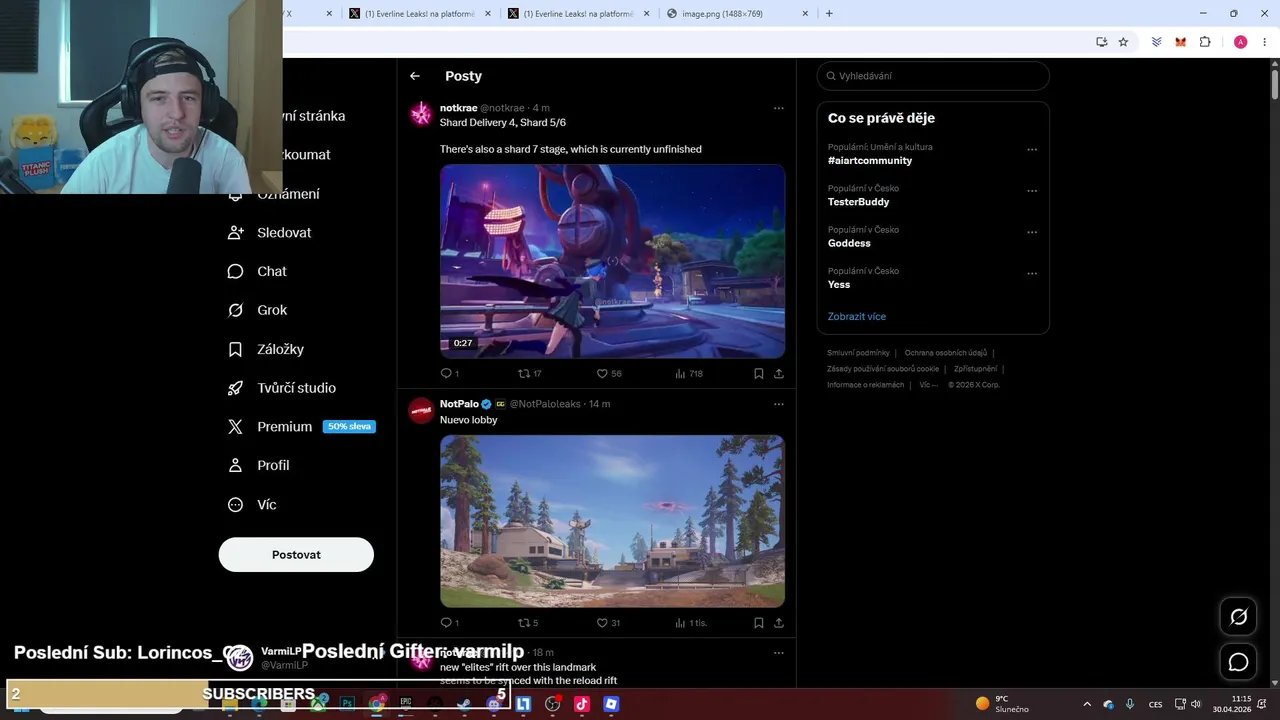Open @NotPaloleaks handle link
This screenshot has height=720, width=1280.
pyautogui.click(x=545, y=404)
